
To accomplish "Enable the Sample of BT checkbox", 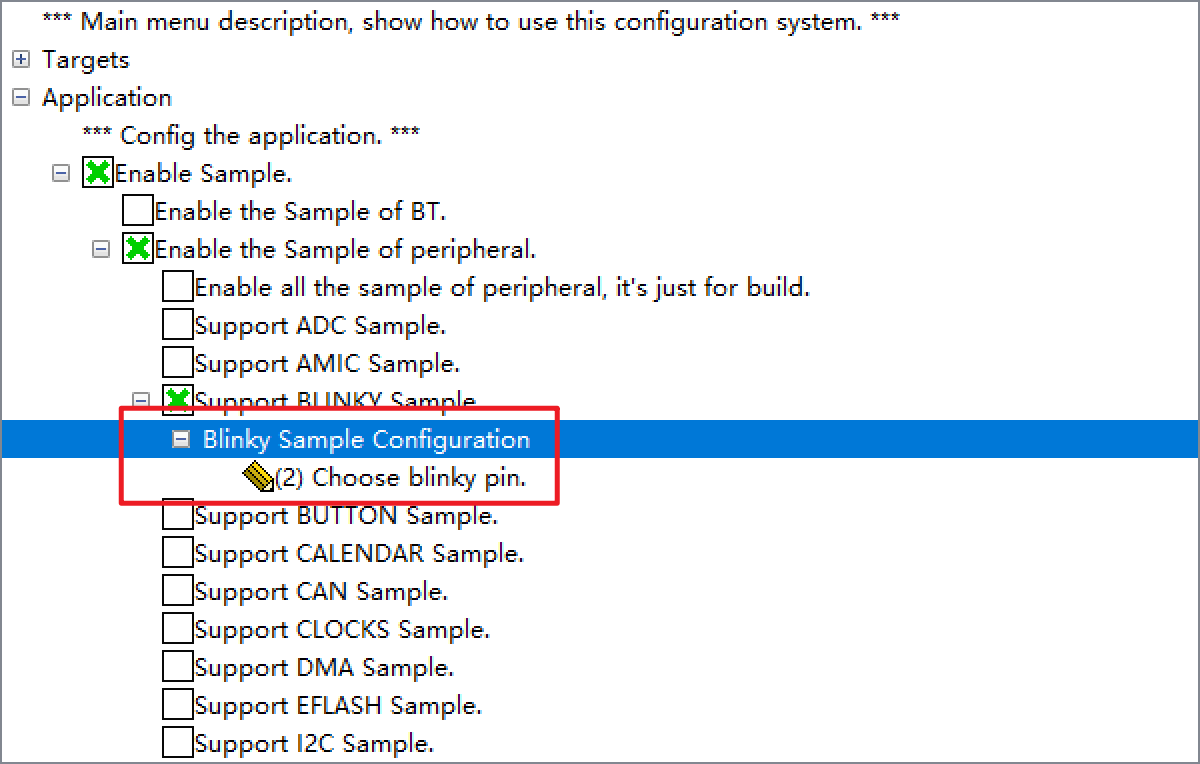I will click(x=137, y=212).
